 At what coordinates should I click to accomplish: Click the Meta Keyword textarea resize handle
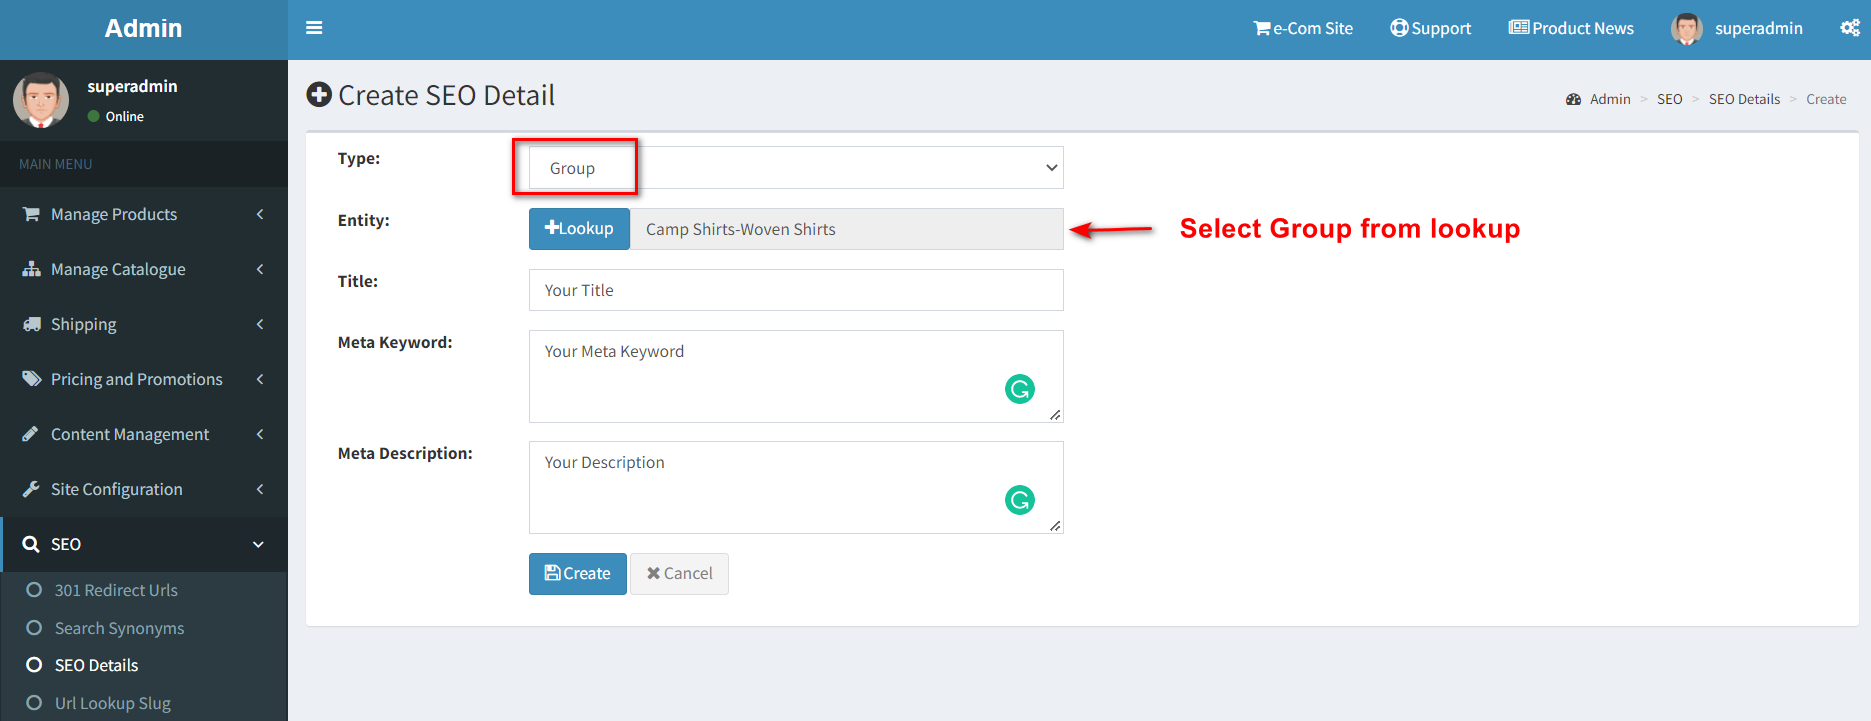coord(1055,415)
